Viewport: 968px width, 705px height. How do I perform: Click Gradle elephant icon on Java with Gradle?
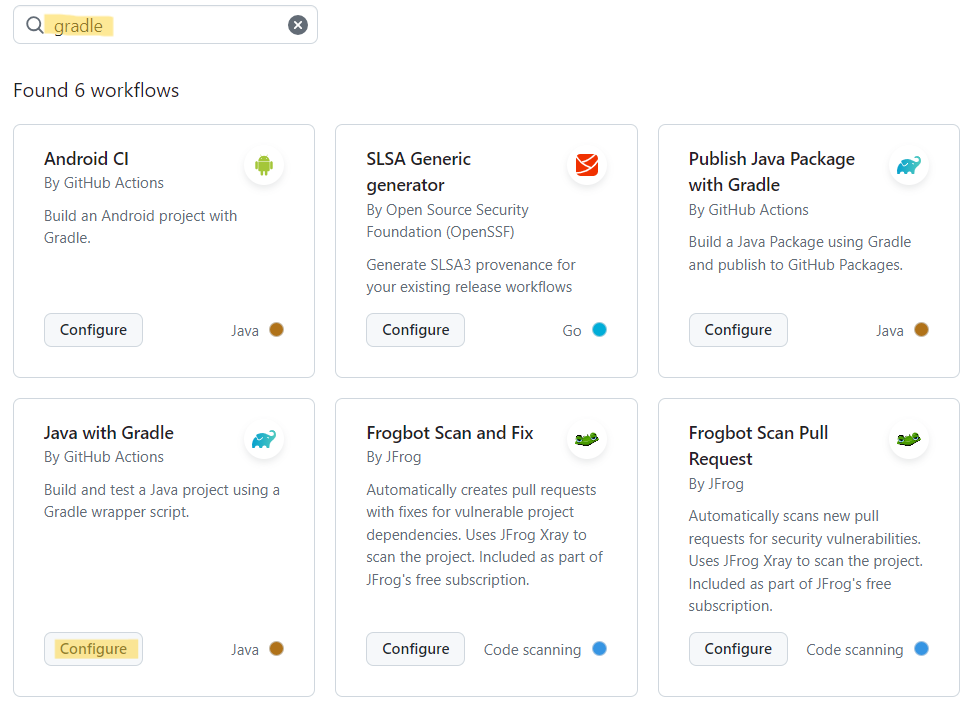264,439
